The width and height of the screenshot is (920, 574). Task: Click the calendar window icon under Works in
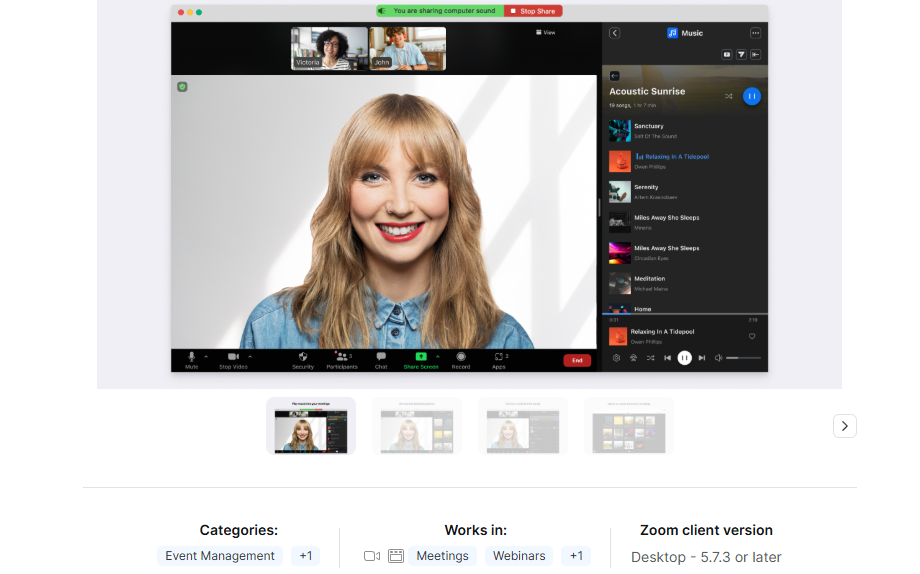[396, 556]
